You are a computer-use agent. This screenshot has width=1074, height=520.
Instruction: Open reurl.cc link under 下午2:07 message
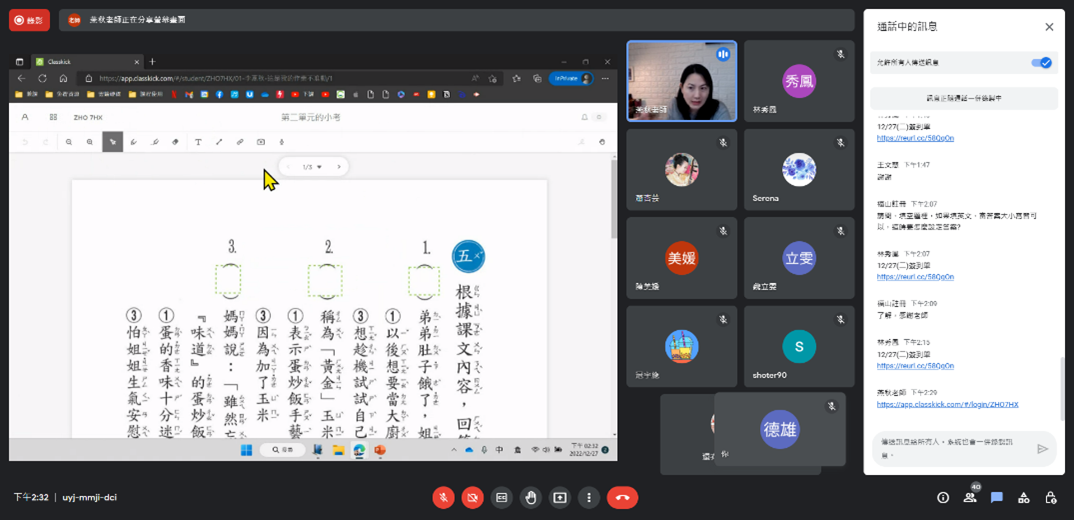coord(915,277)
